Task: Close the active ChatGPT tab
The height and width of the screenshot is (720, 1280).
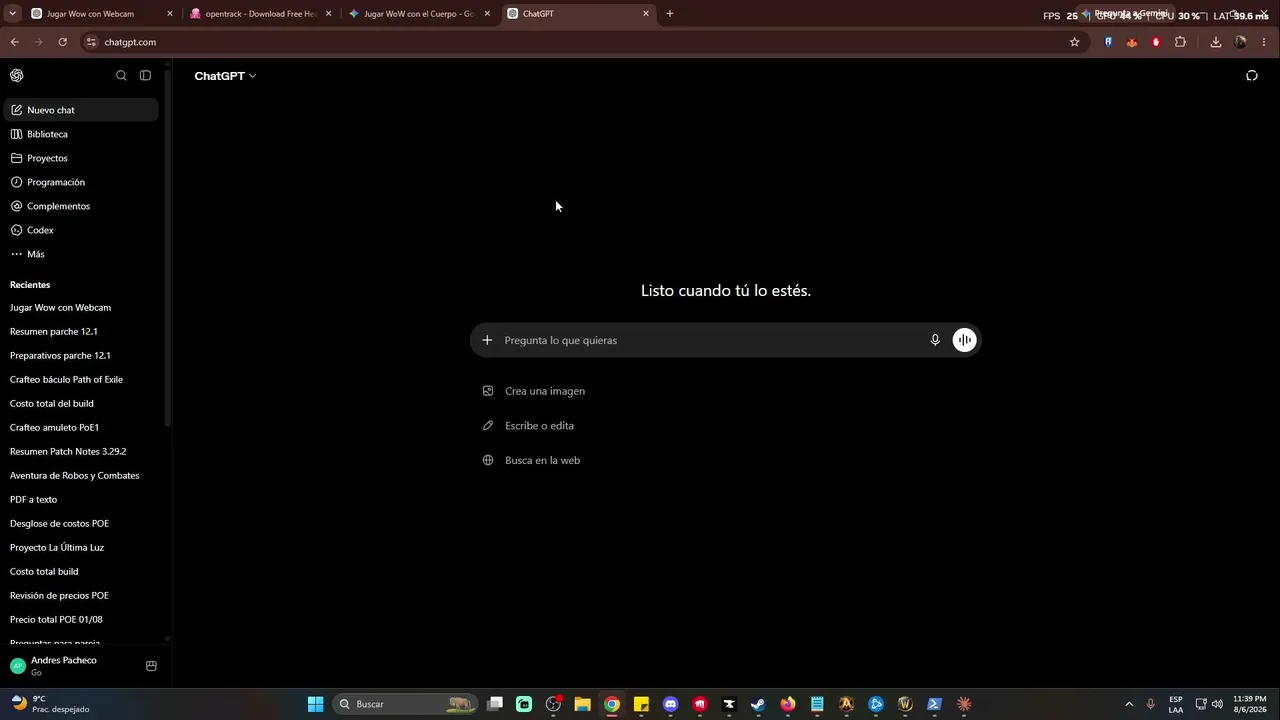Action: click(x=646, y=14)
